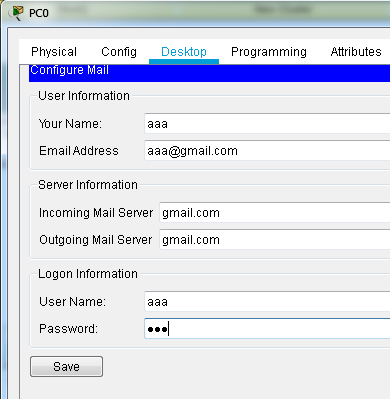This screenshot has width=390, height=399.
Task: Click the 'Email Address' label
Action: click(79, 151)
